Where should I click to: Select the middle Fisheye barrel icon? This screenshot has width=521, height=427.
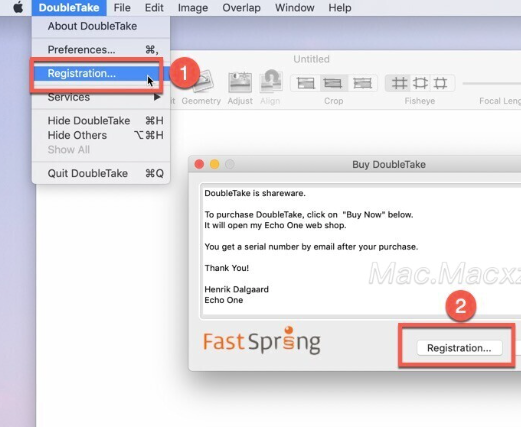coord(420,83)
